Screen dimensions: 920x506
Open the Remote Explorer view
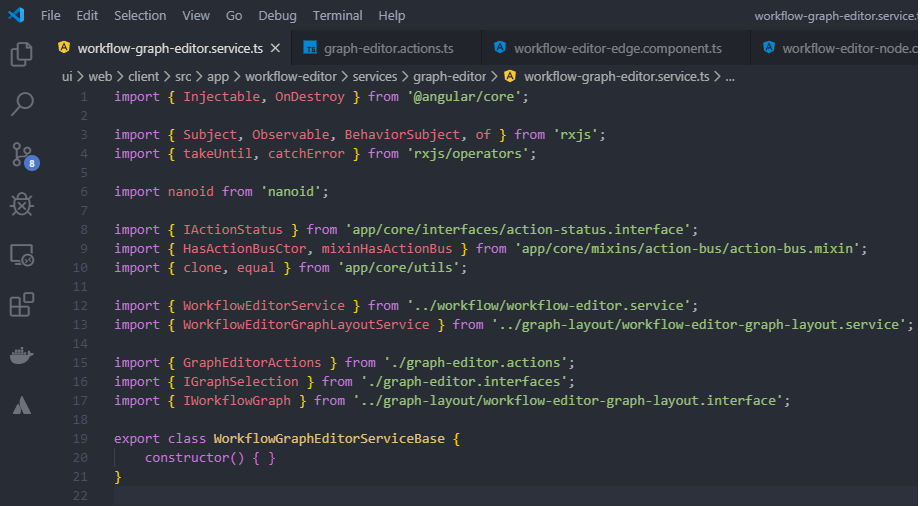click(x=22, y=255)
